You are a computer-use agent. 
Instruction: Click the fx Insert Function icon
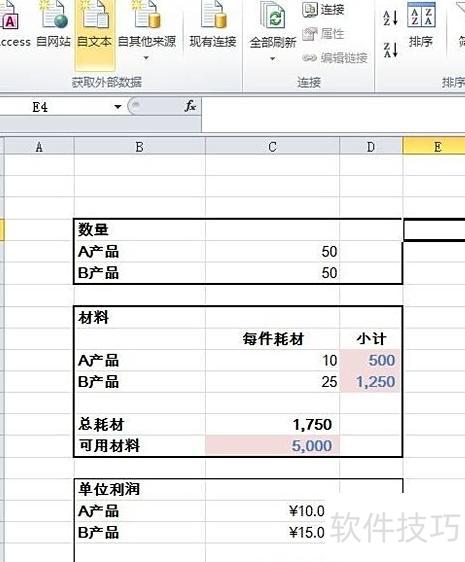click(x=190, y=106)
